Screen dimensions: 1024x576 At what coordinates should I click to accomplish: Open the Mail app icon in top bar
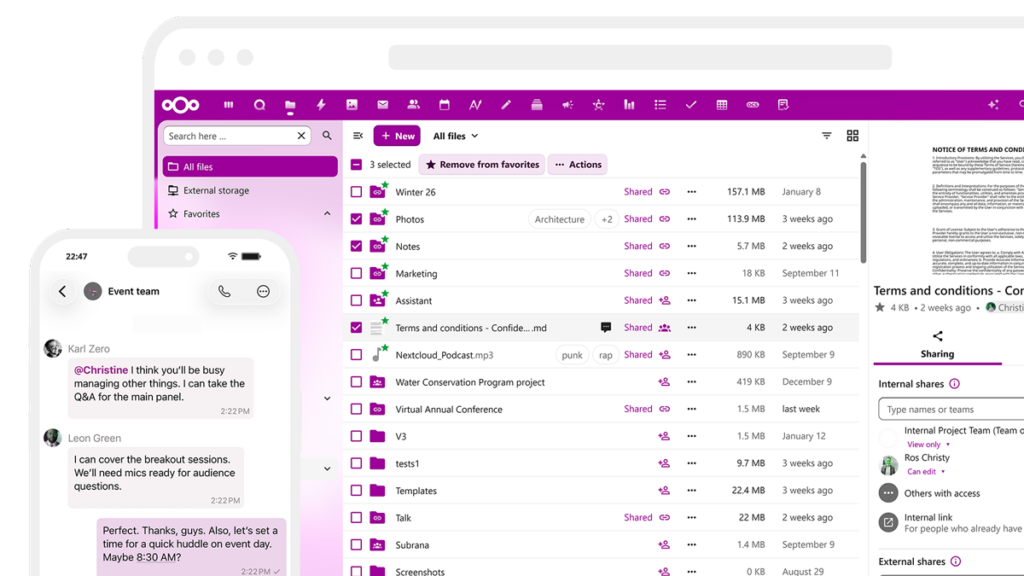tap(382, 105)
